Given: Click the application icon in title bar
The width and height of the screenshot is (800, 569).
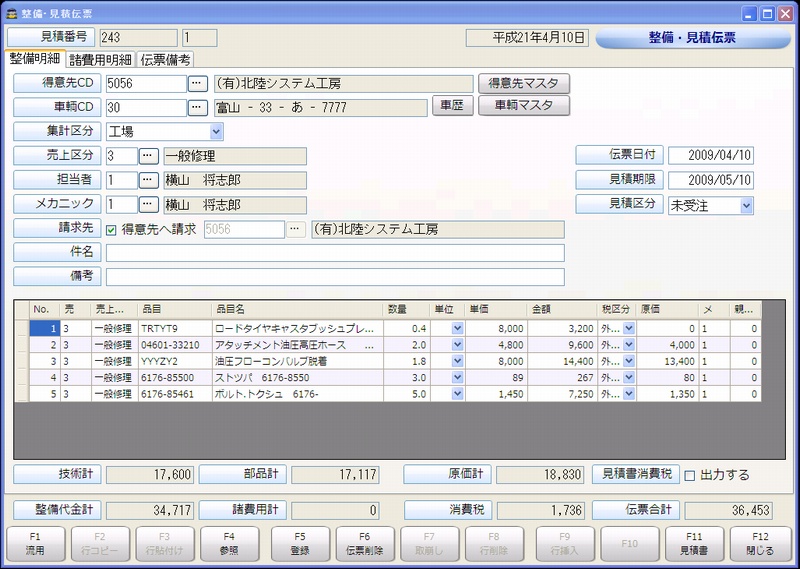Looking at the screenshot, I should click(11, 14).
